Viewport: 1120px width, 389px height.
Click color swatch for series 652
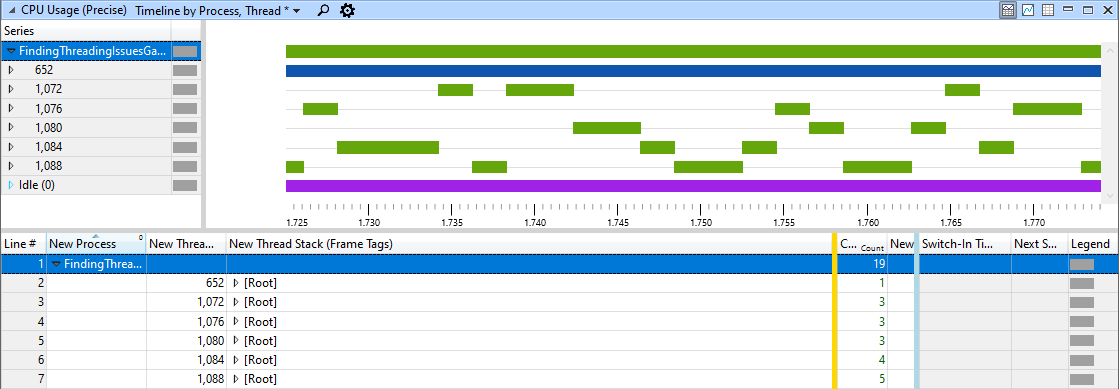(185, 71)
